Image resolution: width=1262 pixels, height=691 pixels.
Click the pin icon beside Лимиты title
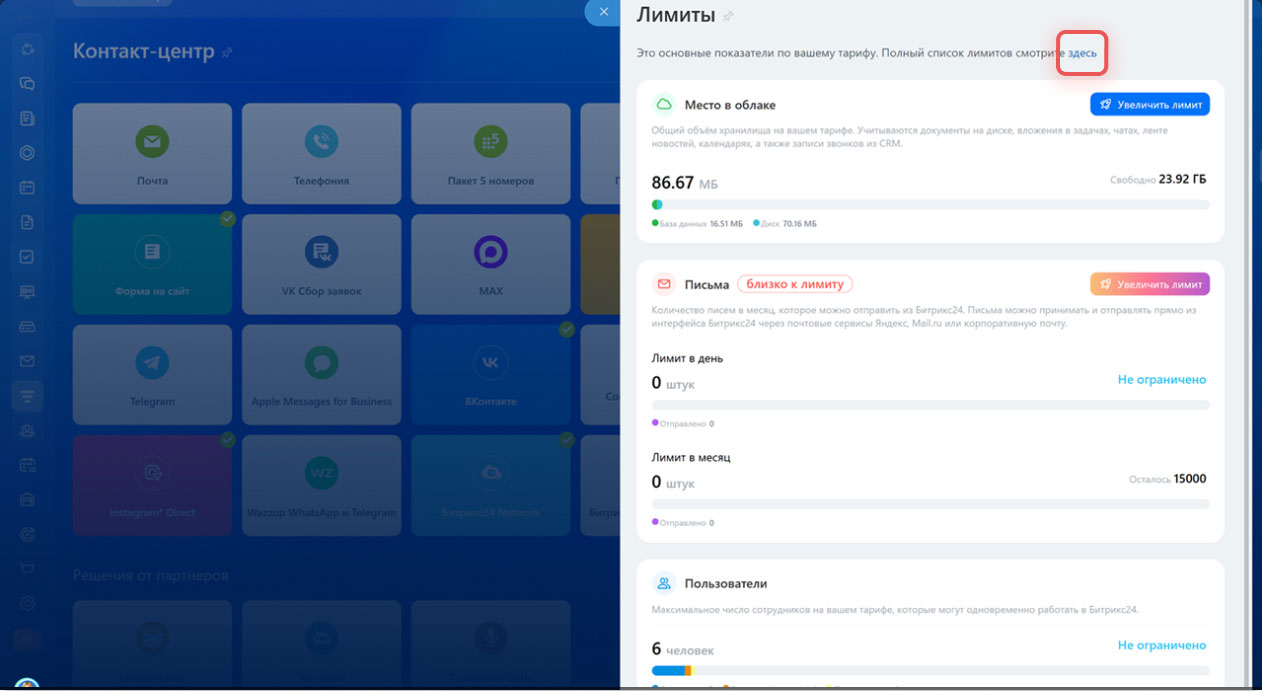point(728,16)
